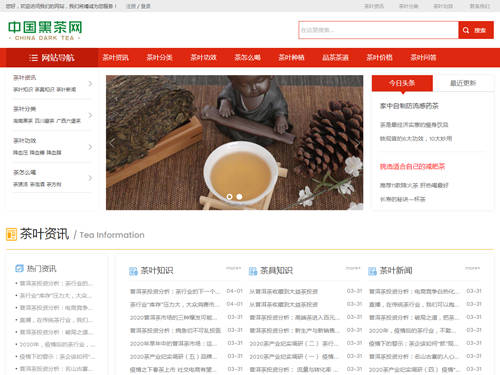Click the 茶叶知识 column icon
This screenshot has width=500, height=375.
(133, 271)
